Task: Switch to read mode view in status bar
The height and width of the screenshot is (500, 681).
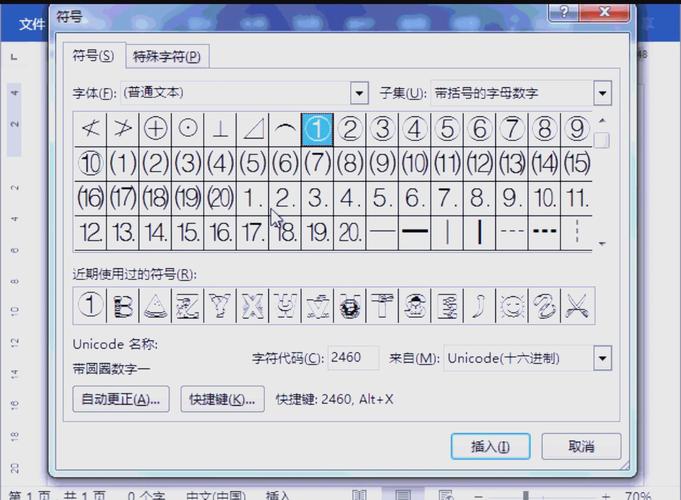Action: click(360, 495)
